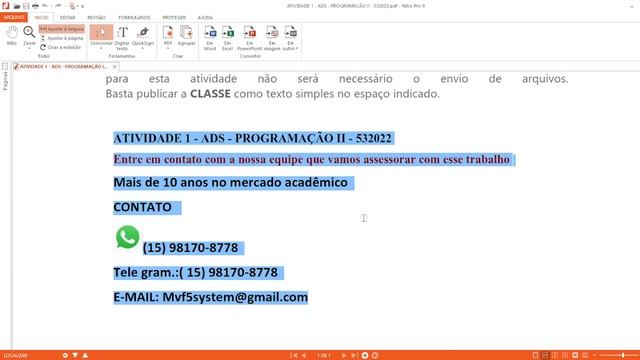Switch to the INÍCIO ribbon tab
Screen dimensions: 640x360
41,18
